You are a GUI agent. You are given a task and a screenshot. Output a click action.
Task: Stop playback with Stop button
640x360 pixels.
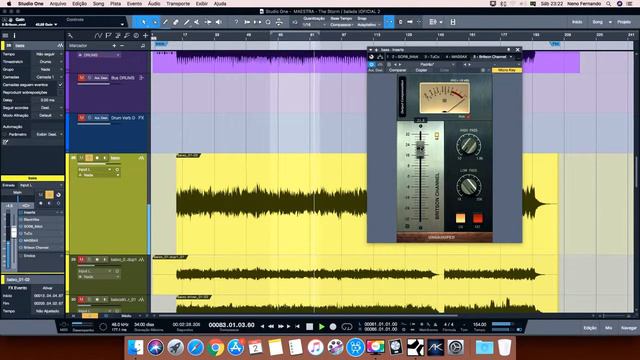(x=309, y=327)
